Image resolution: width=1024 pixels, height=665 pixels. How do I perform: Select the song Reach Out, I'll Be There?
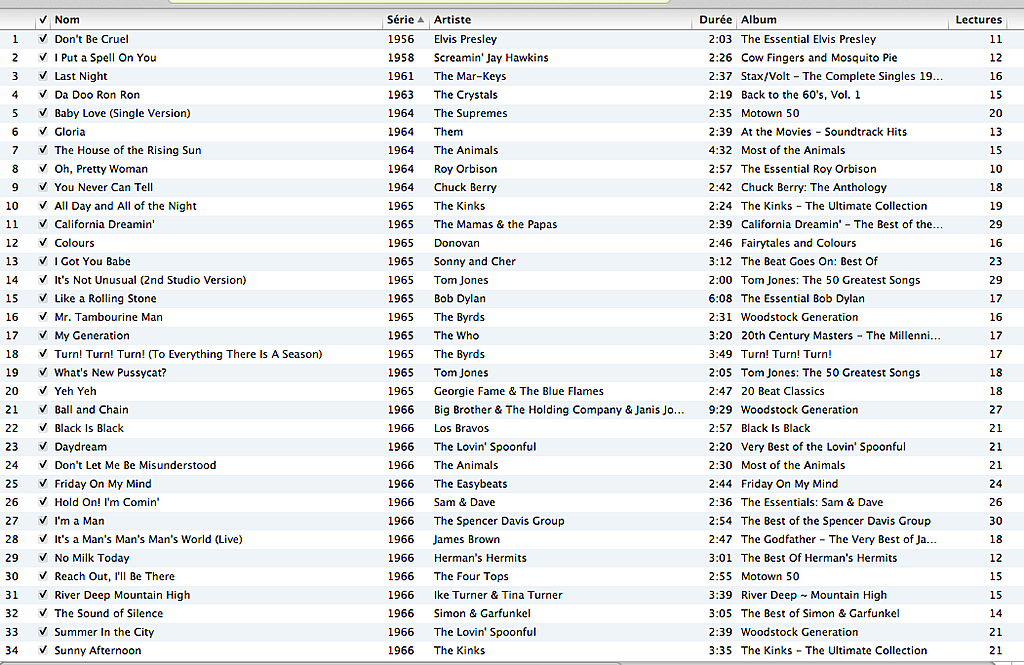pyautogui.click(x=114, y=576)
